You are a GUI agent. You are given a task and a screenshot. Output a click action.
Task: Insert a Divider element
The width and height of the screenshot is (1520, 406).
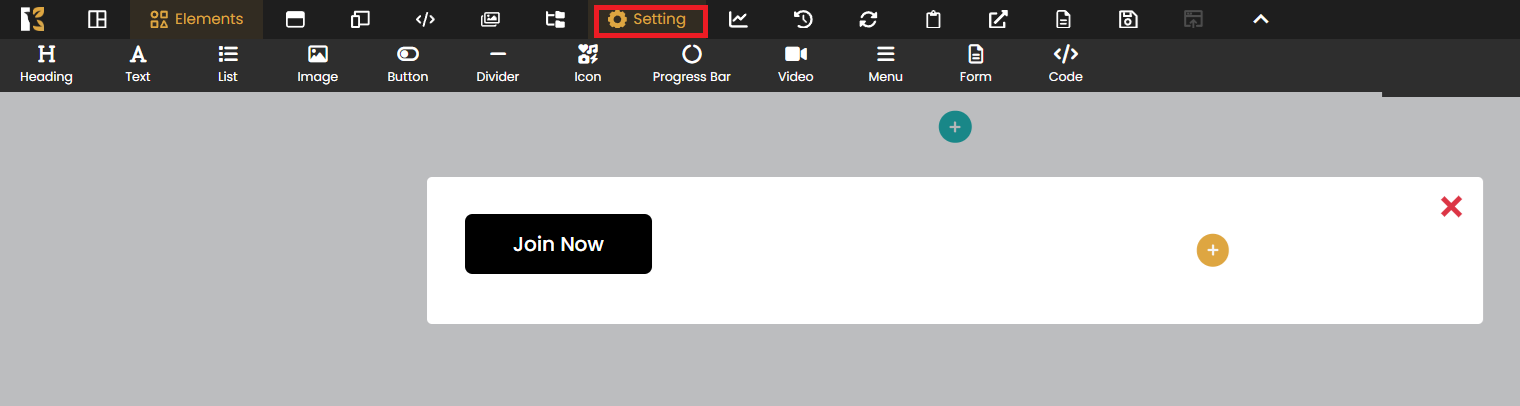click(497, 64)
